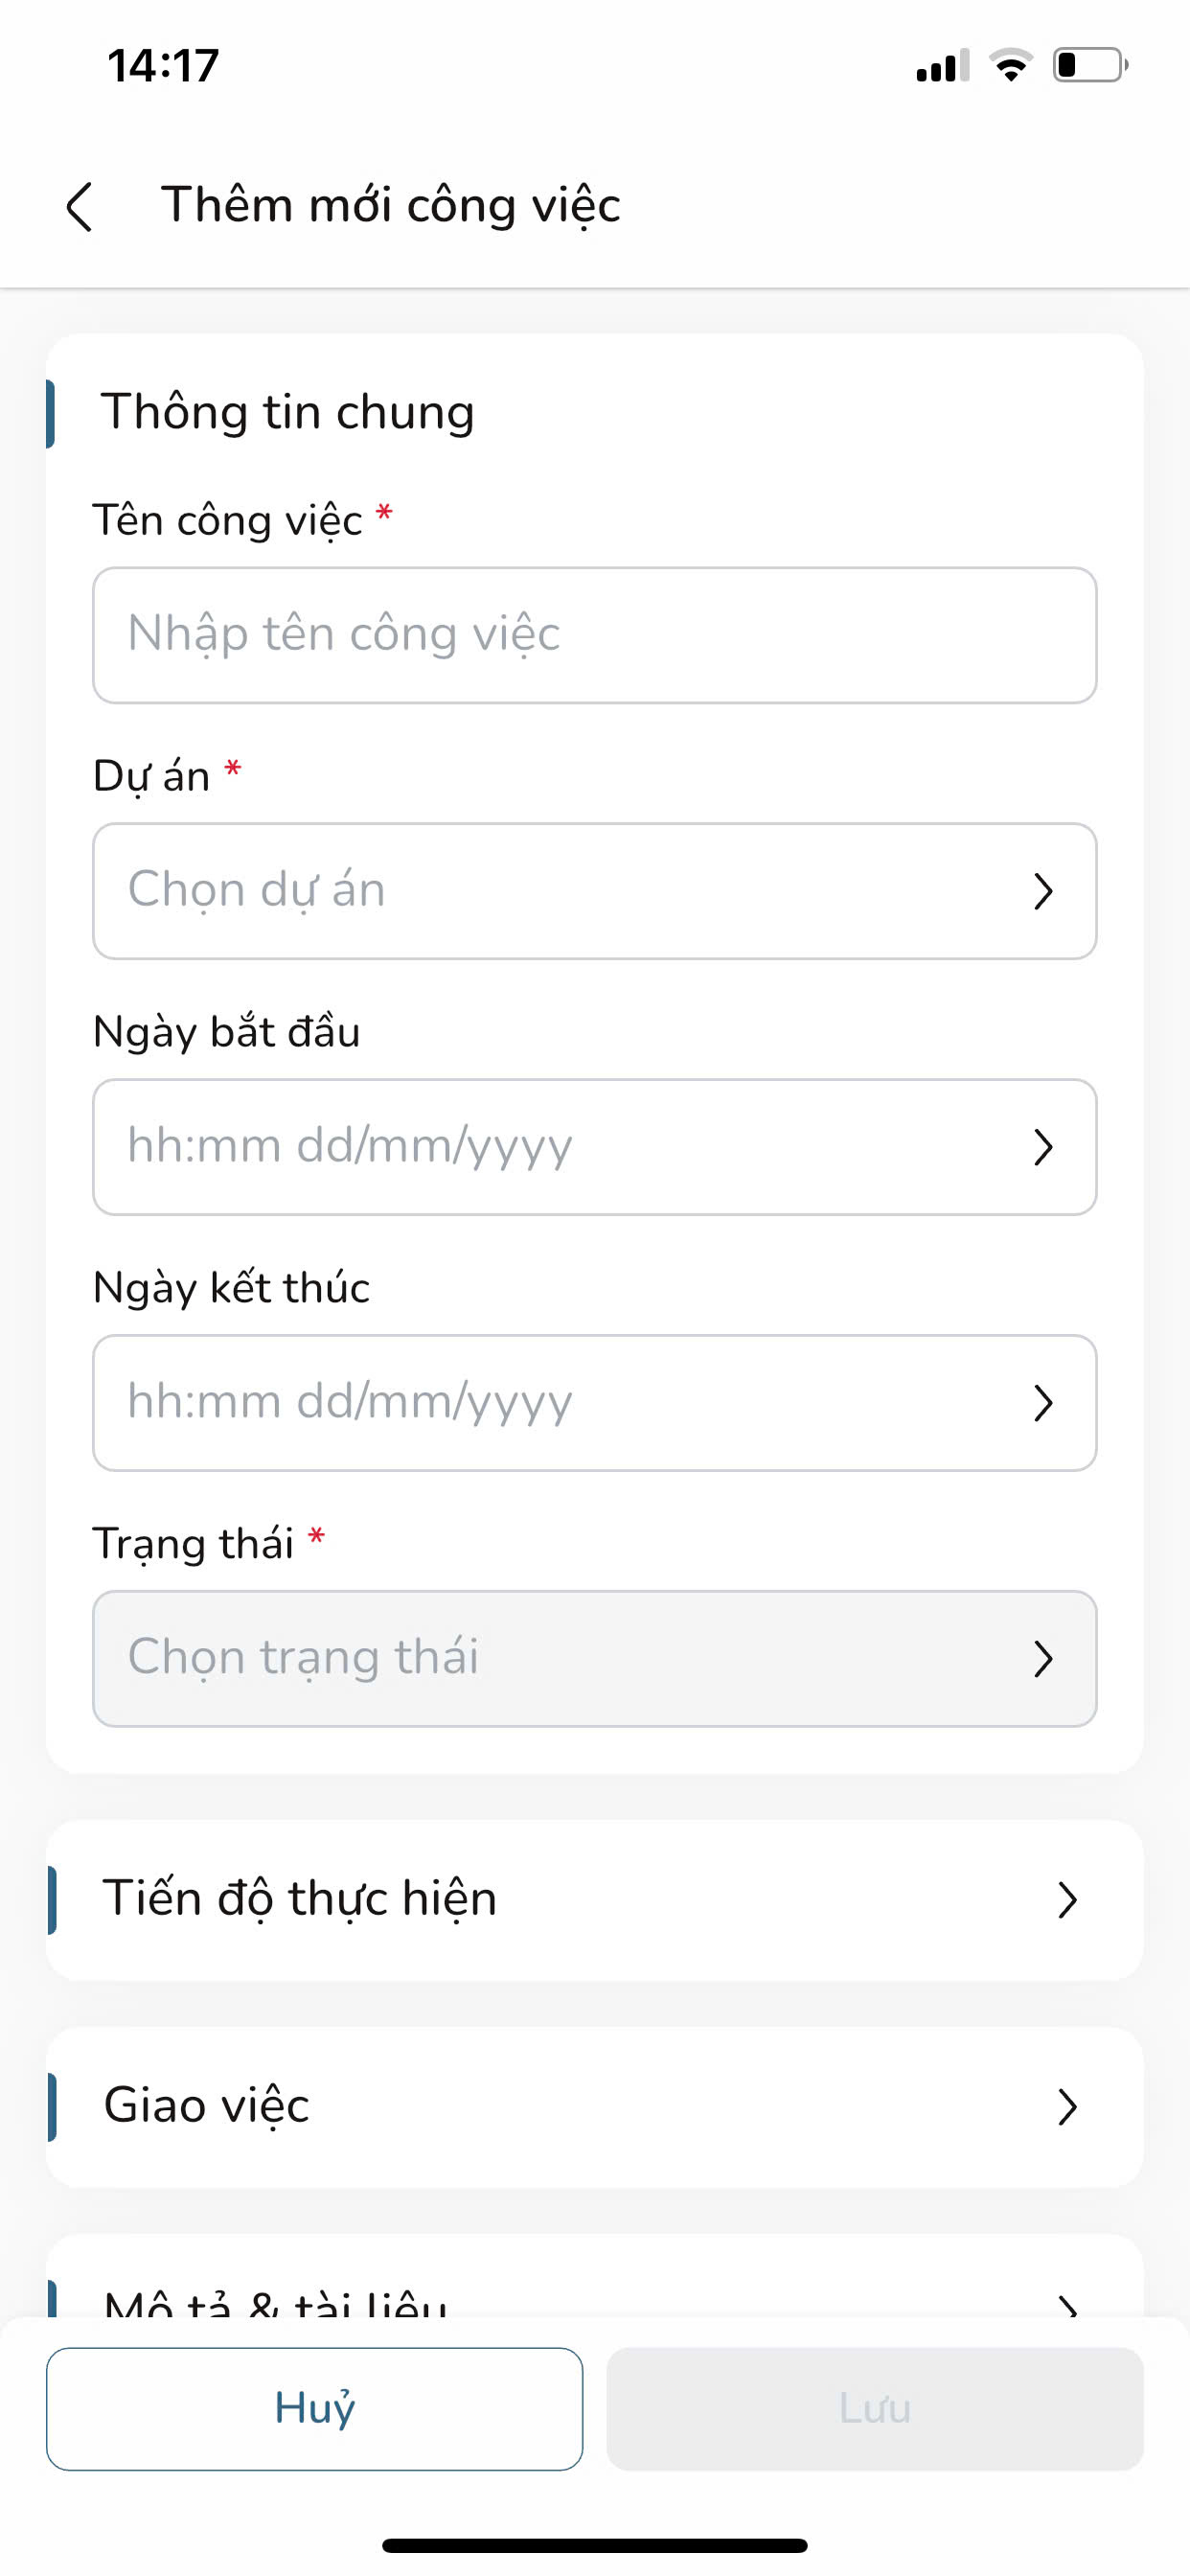
Task: Open the Chọn trạng thái dropdown
Action: 560,1659
